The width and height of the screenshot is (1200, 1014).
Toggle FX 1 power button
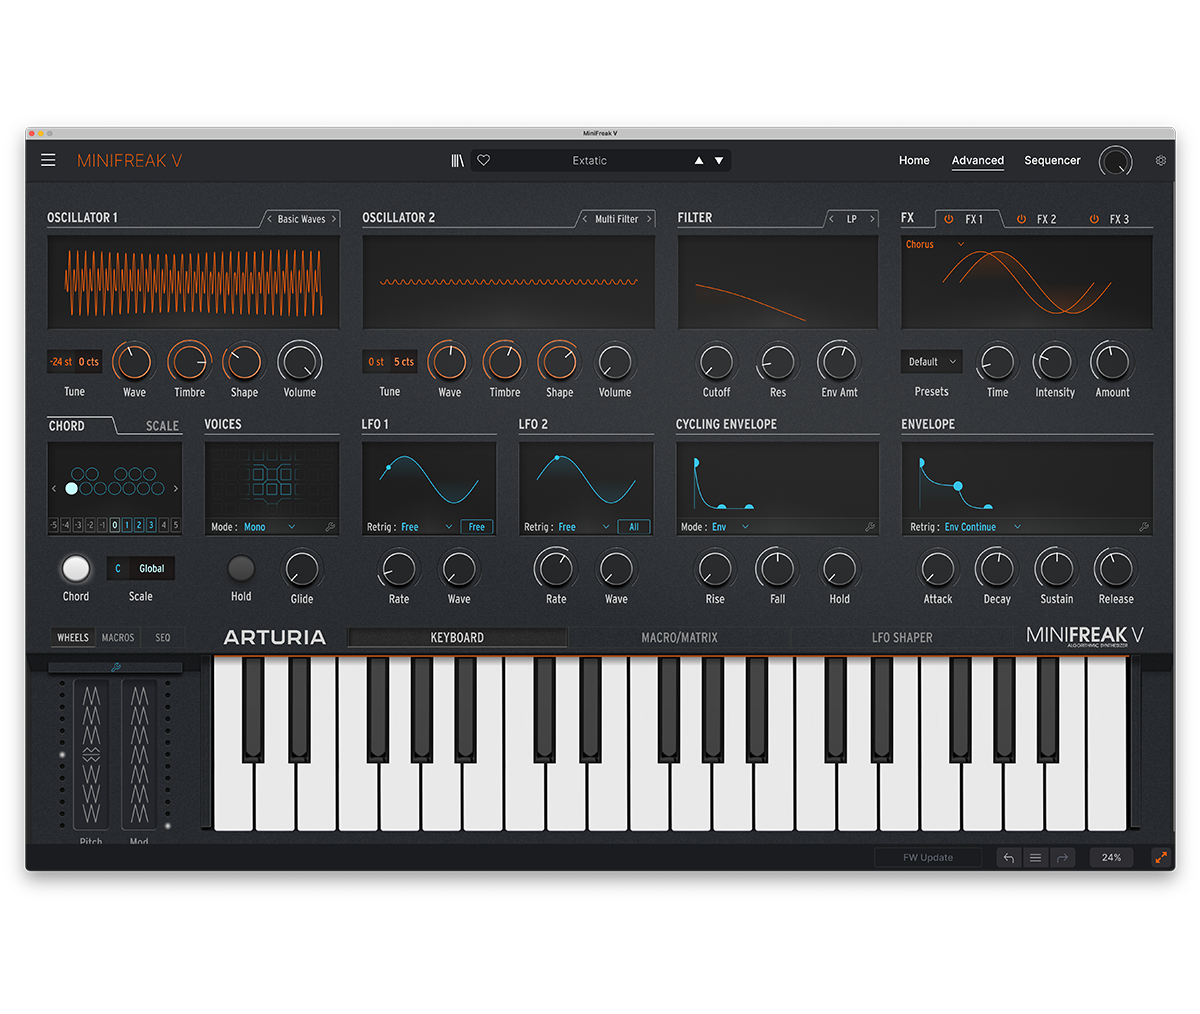949,219
